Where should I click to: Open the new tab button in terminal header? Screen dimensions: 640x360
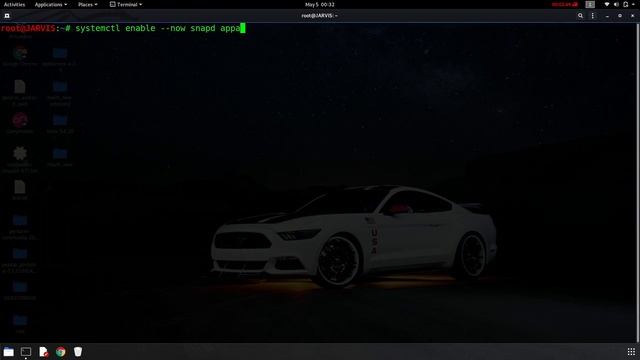click(x=7, y=16)
